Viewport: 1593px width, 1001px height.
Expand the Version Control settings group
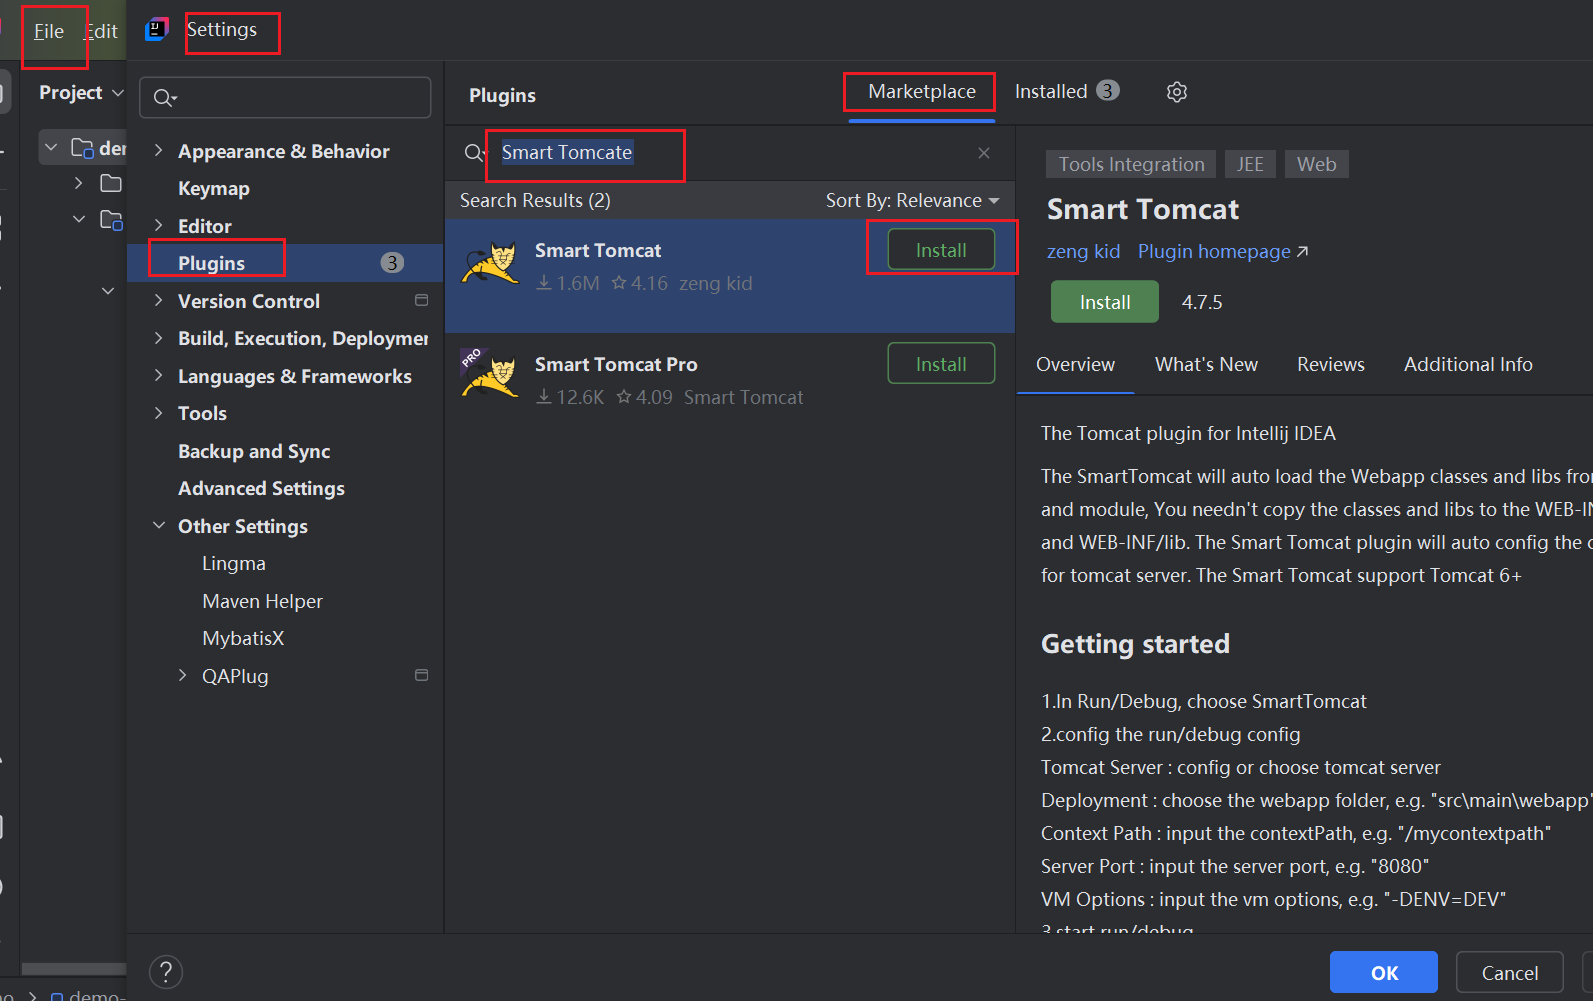[x=158, y=300]
